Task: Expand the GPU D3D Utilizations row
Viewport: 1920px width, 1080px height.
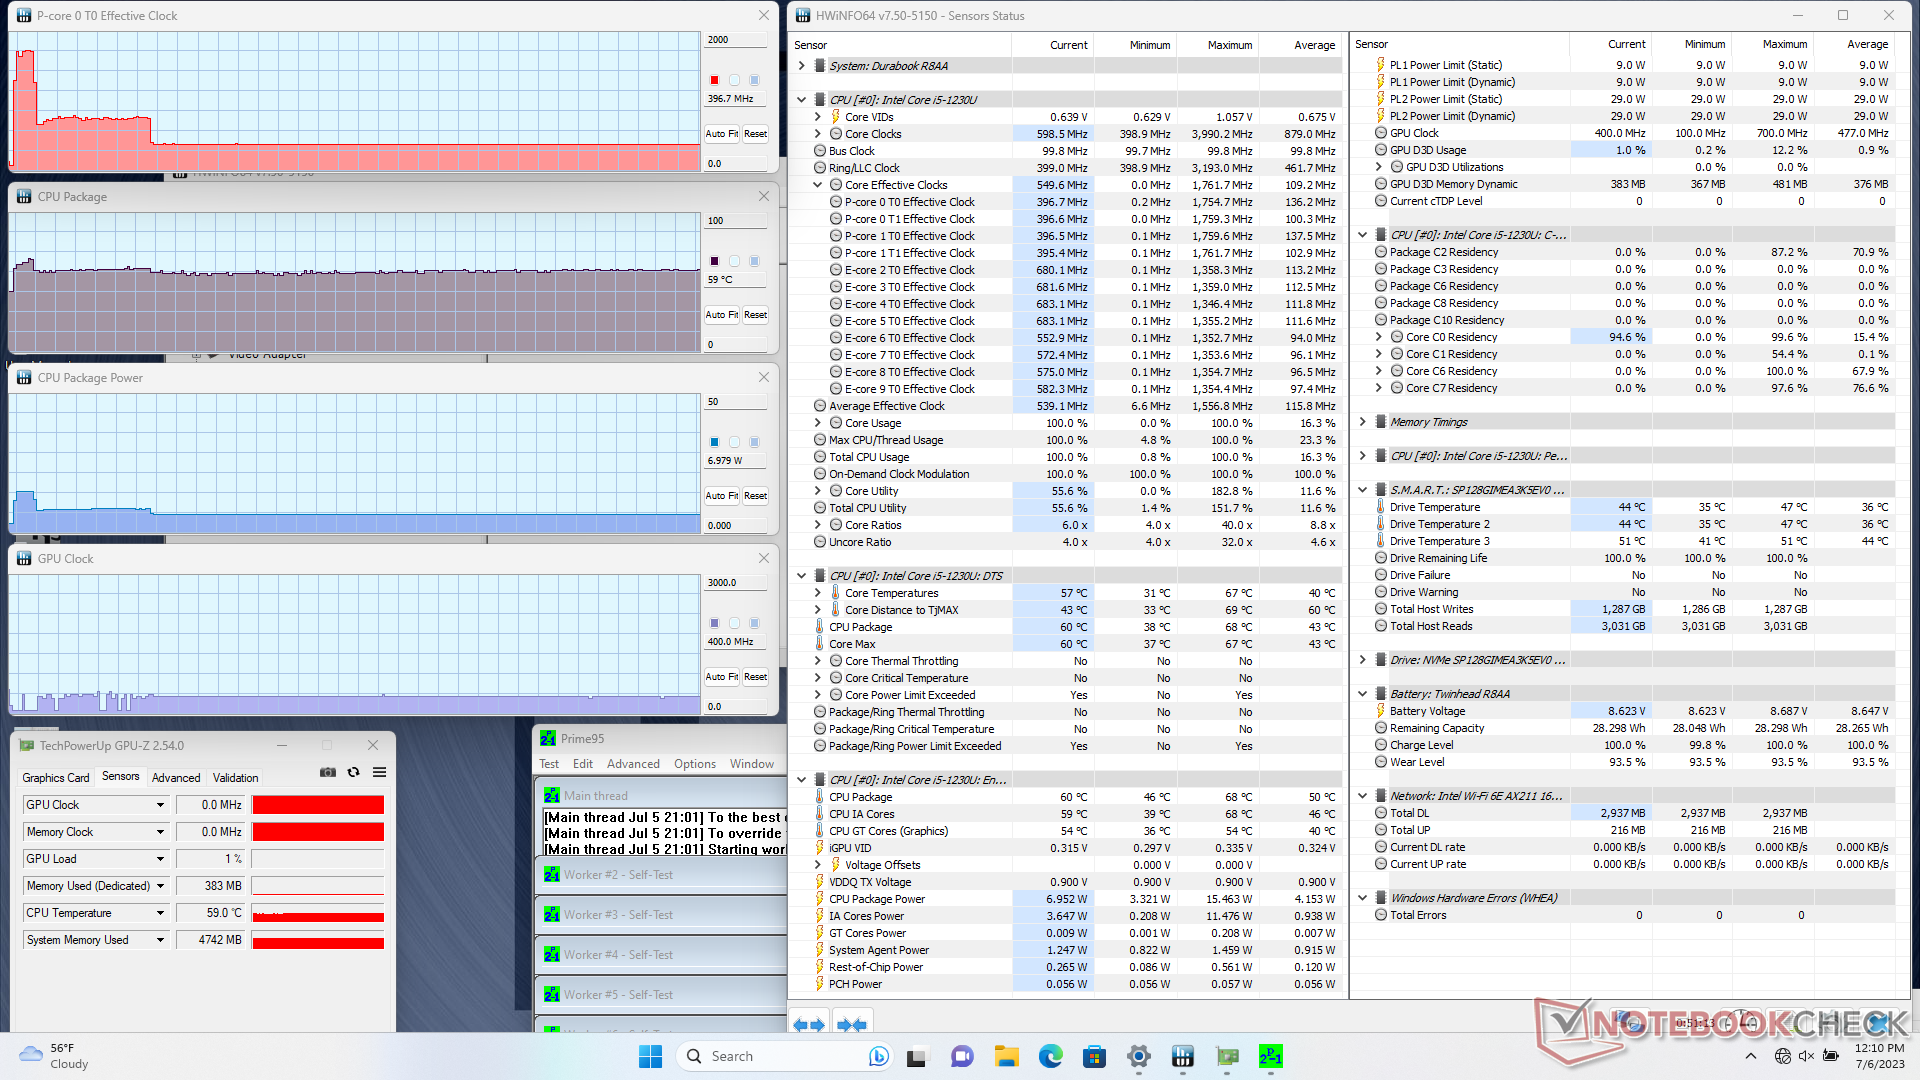Action: [1379, 167]
